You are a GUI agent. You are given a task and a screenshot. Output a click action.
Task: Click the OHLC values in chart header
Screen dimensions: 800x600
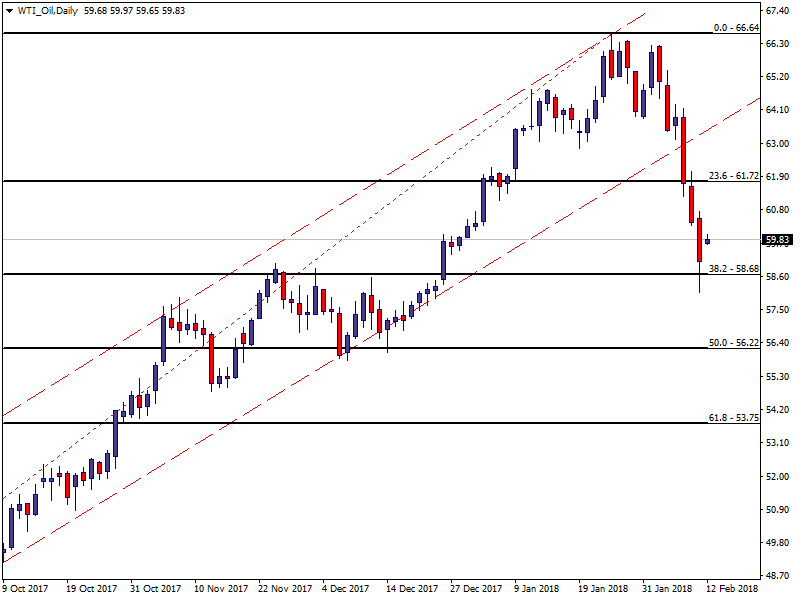point(135,10)
